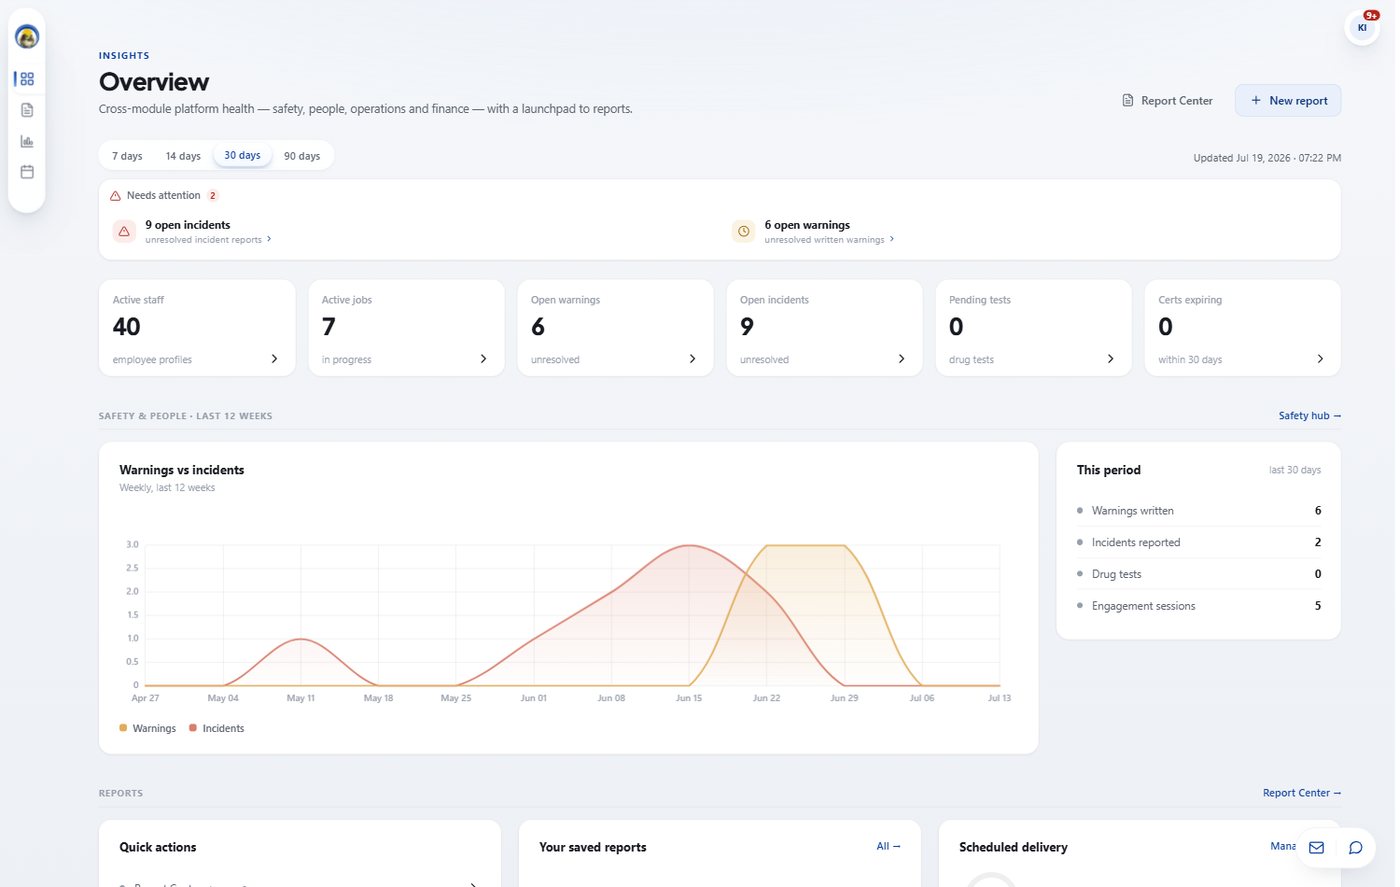1400x887 pixels.
Task: Click the Incidents reported row
Action: pos(1198,542)
